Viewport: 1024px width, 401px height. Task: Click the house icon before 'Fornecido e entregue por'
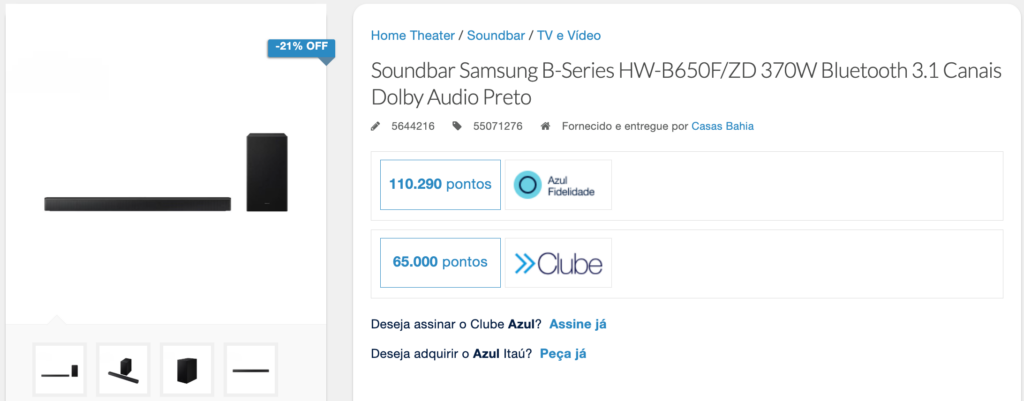545,126
